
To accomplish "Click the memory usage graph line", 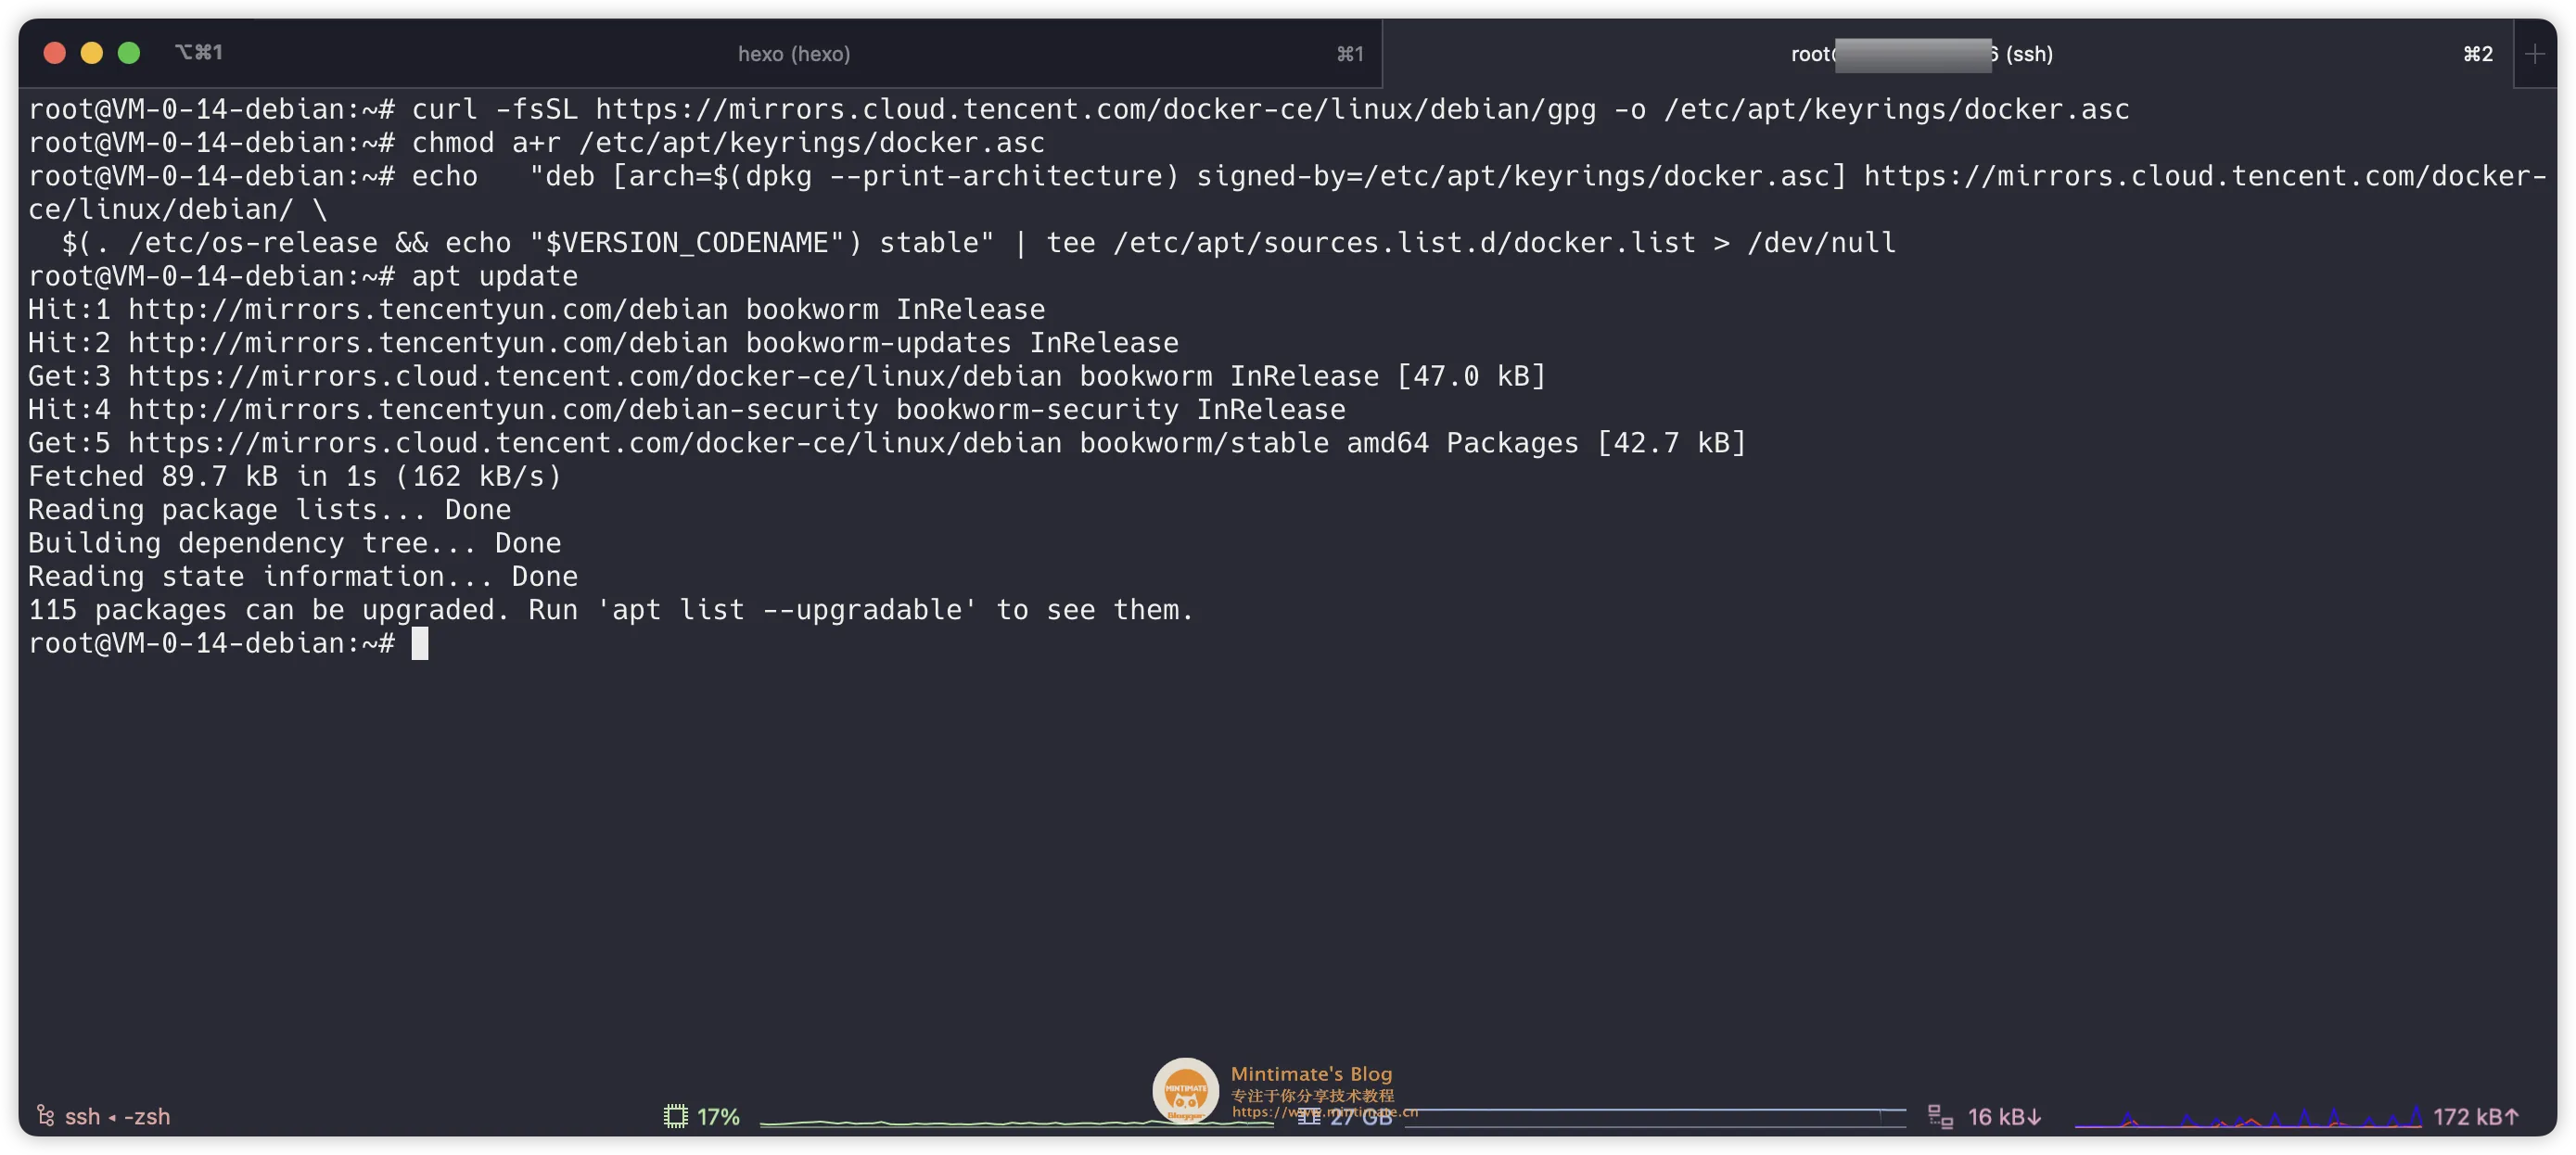I will point(1655,1116).
